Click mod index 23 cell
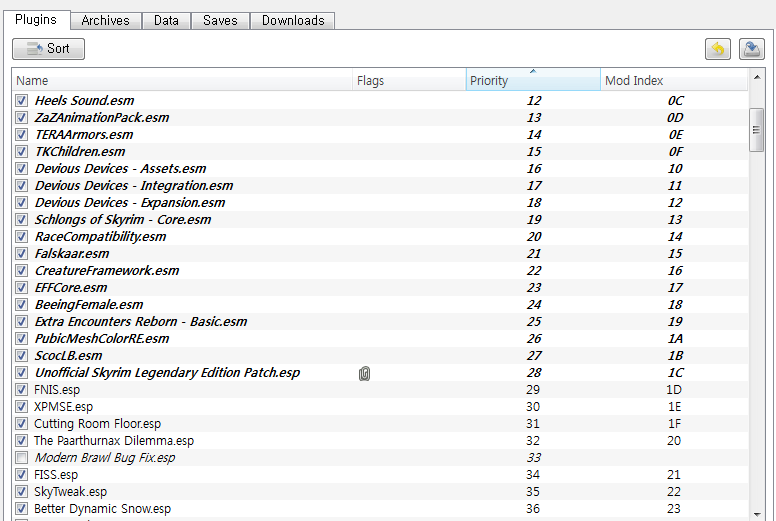 point(674,509)
